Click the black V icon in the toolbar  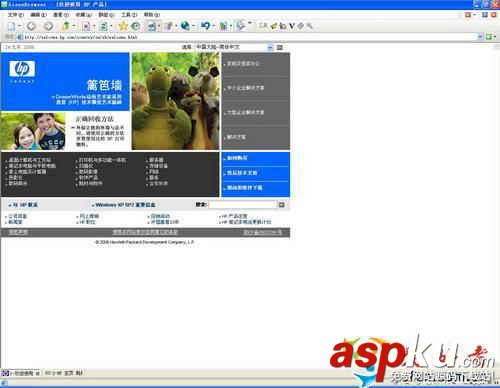coord(291,26)
